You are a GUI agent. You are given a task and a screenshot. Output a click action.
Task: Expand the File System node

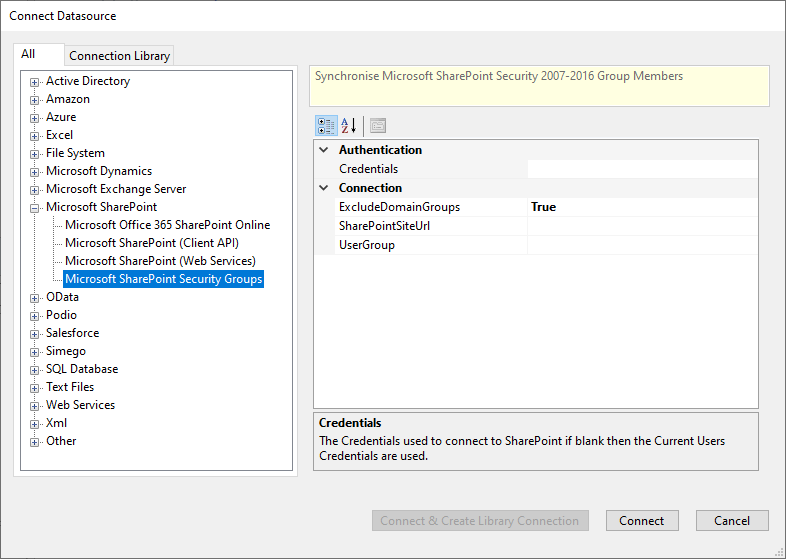pyautogui.click(x=34, y=154)
